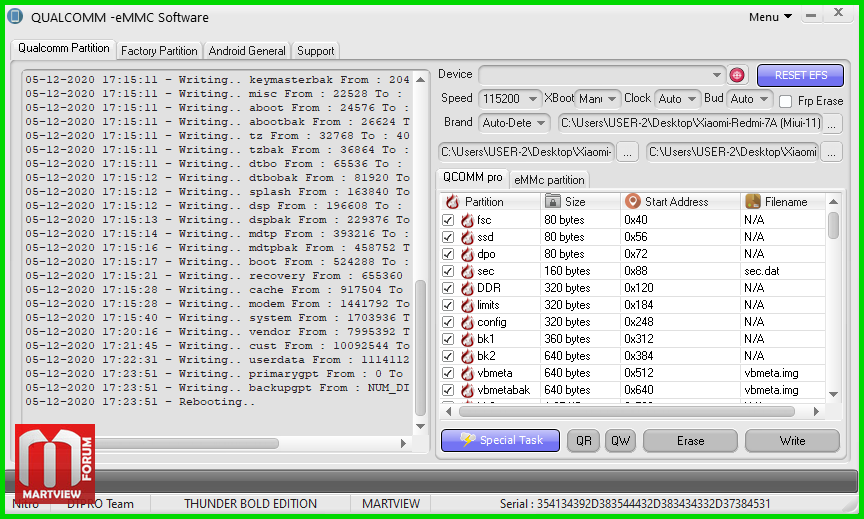Viewport: 864px width, 519px height.
Task: Switch to Factory Partition tab
Action: tap(159, 51)
